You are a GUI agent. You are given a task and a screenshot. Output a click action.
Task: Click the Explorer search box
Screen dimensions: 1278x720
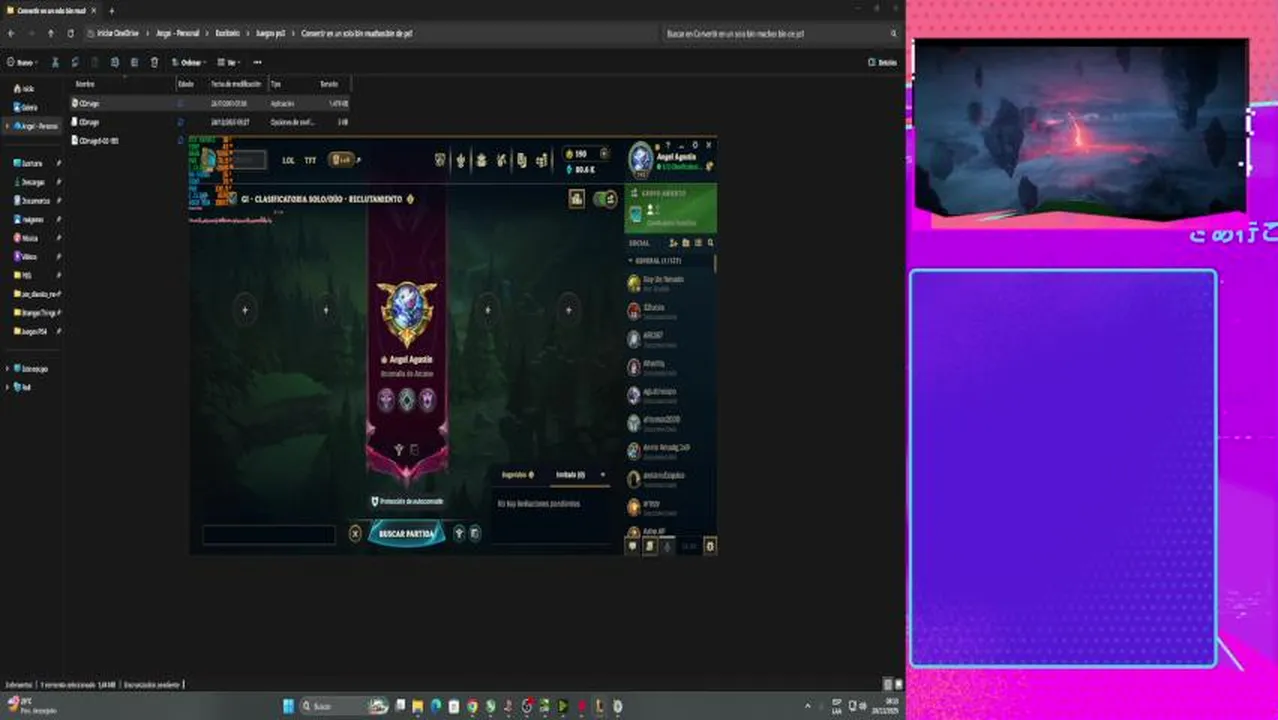[x=781, y=33]
